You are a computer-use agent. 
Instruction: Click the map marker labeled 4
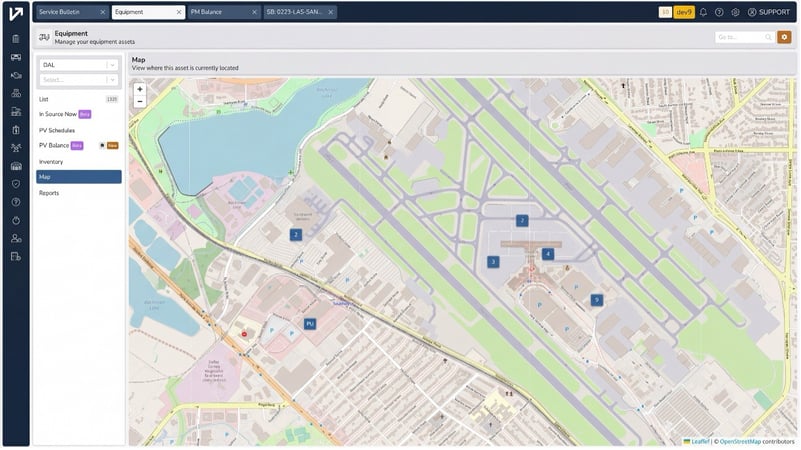[x=548, y=254]
